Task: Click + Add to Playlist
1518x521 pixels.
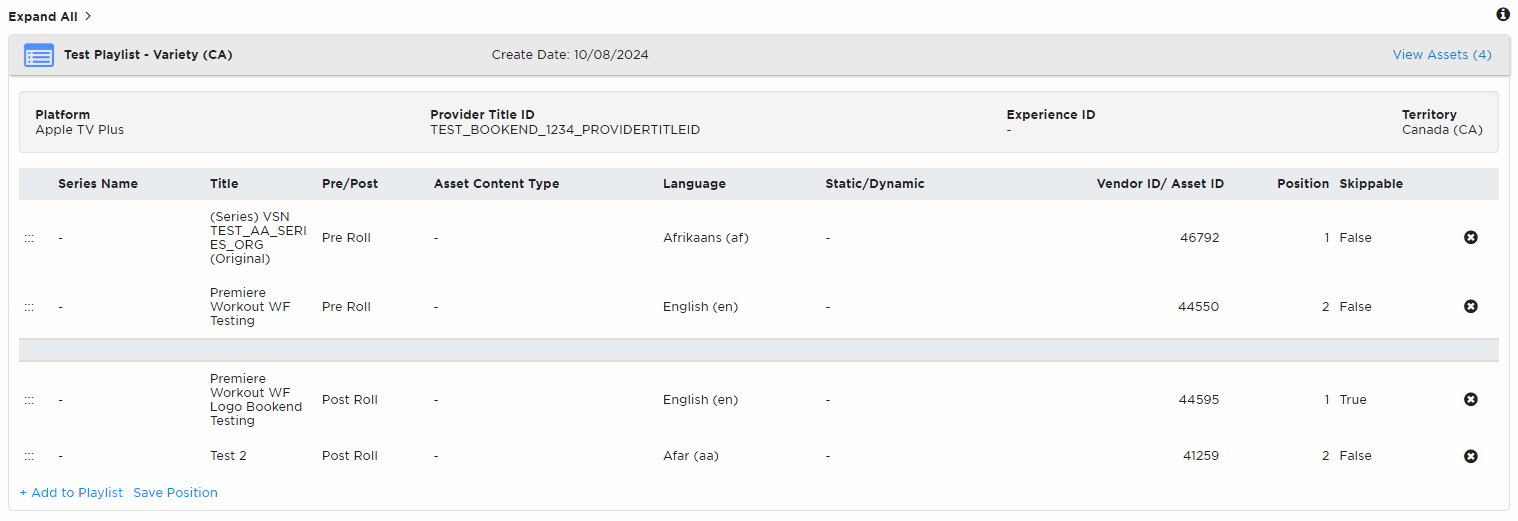Action: click(x=71, y=492)
